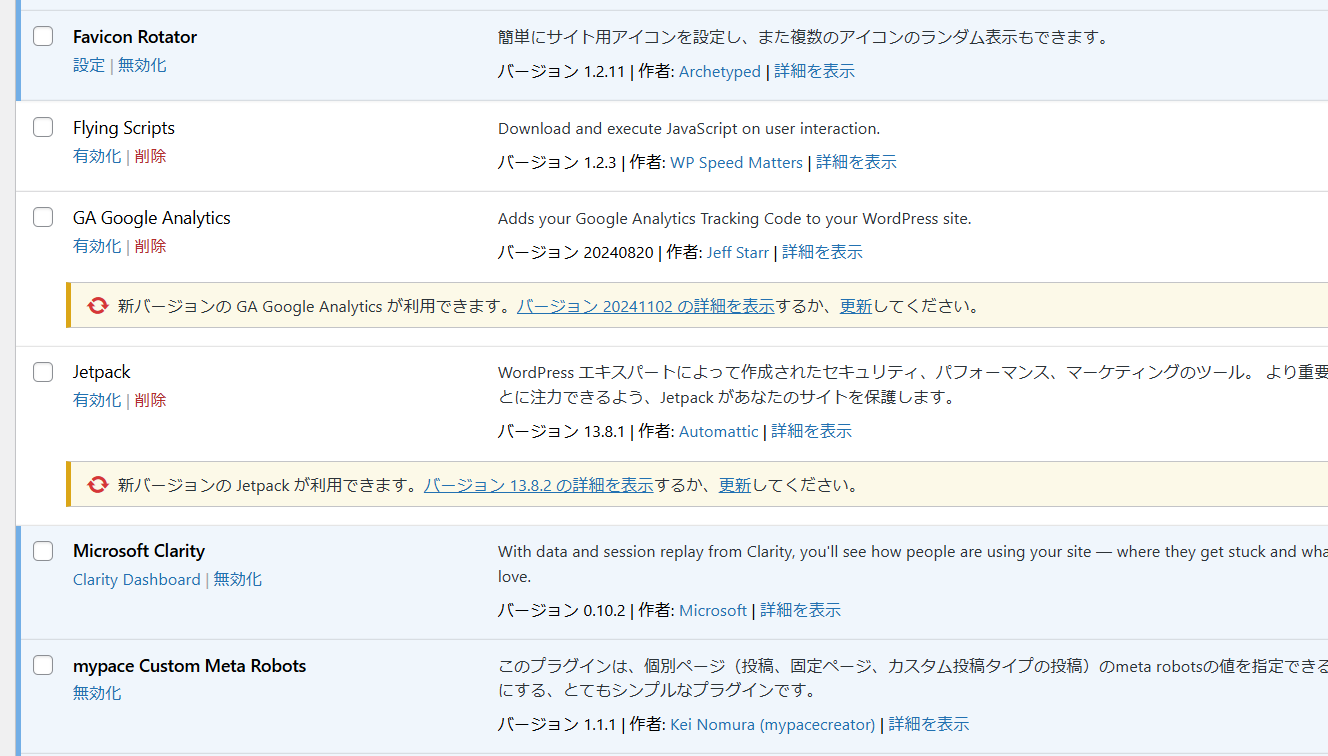
Task: Deactivate Microsoft Clarity via 無効化
Action: click(238, 579)
